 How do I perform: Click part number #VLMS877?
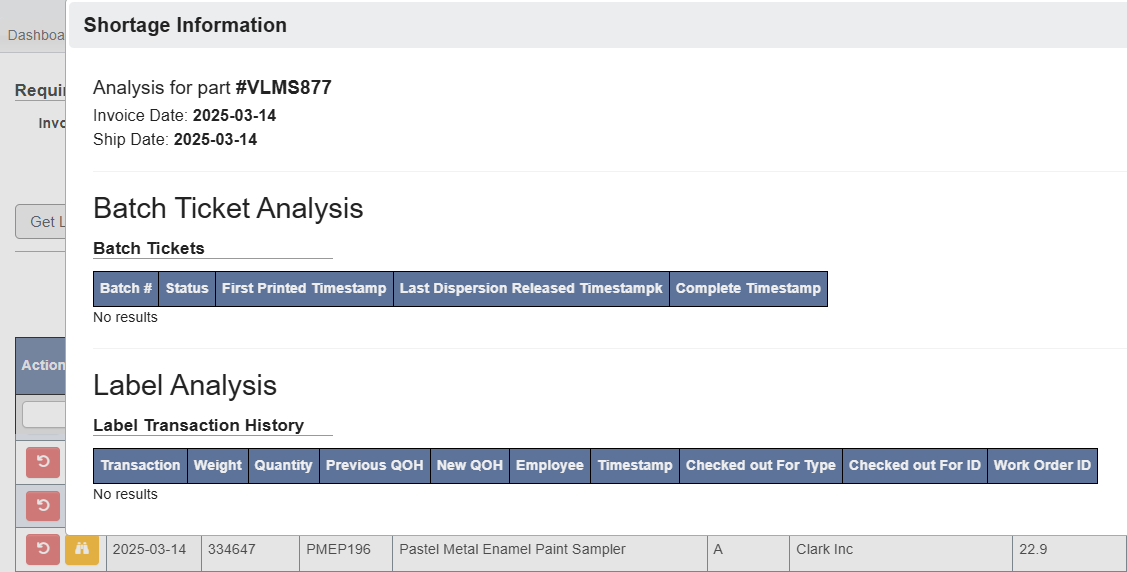coord(283,88)
